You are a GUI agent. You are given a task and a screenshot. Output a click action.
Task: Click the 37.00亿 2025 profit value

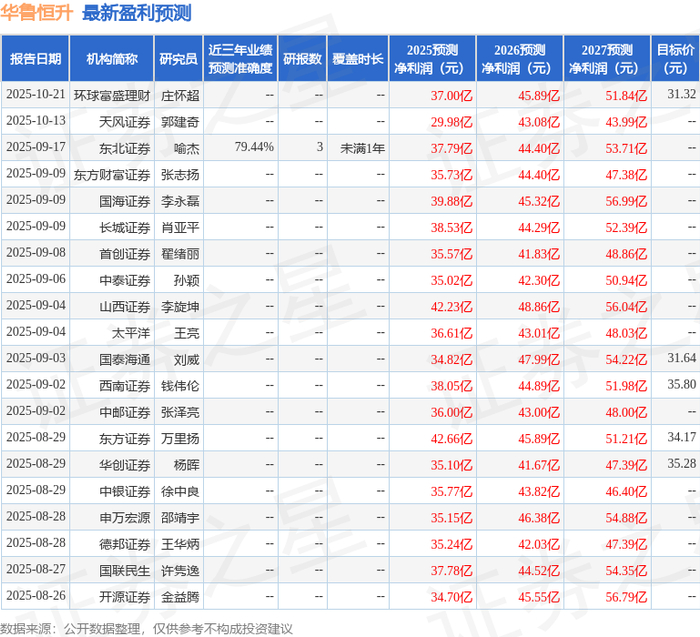[x=451, y=96]
